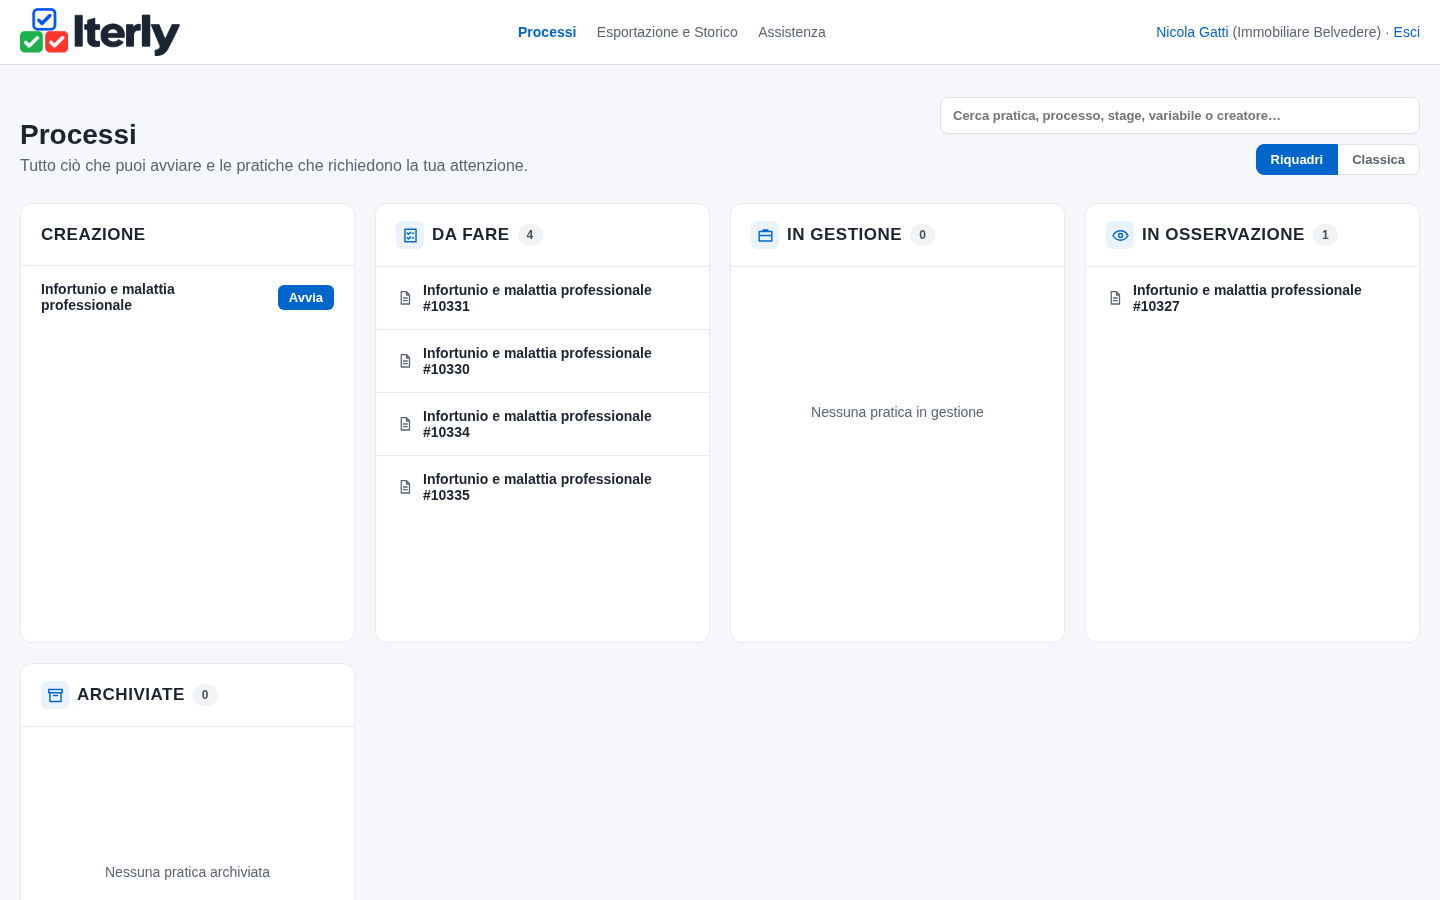
Task: Click the In Osservazione count badge 1
Action: 1325,235
